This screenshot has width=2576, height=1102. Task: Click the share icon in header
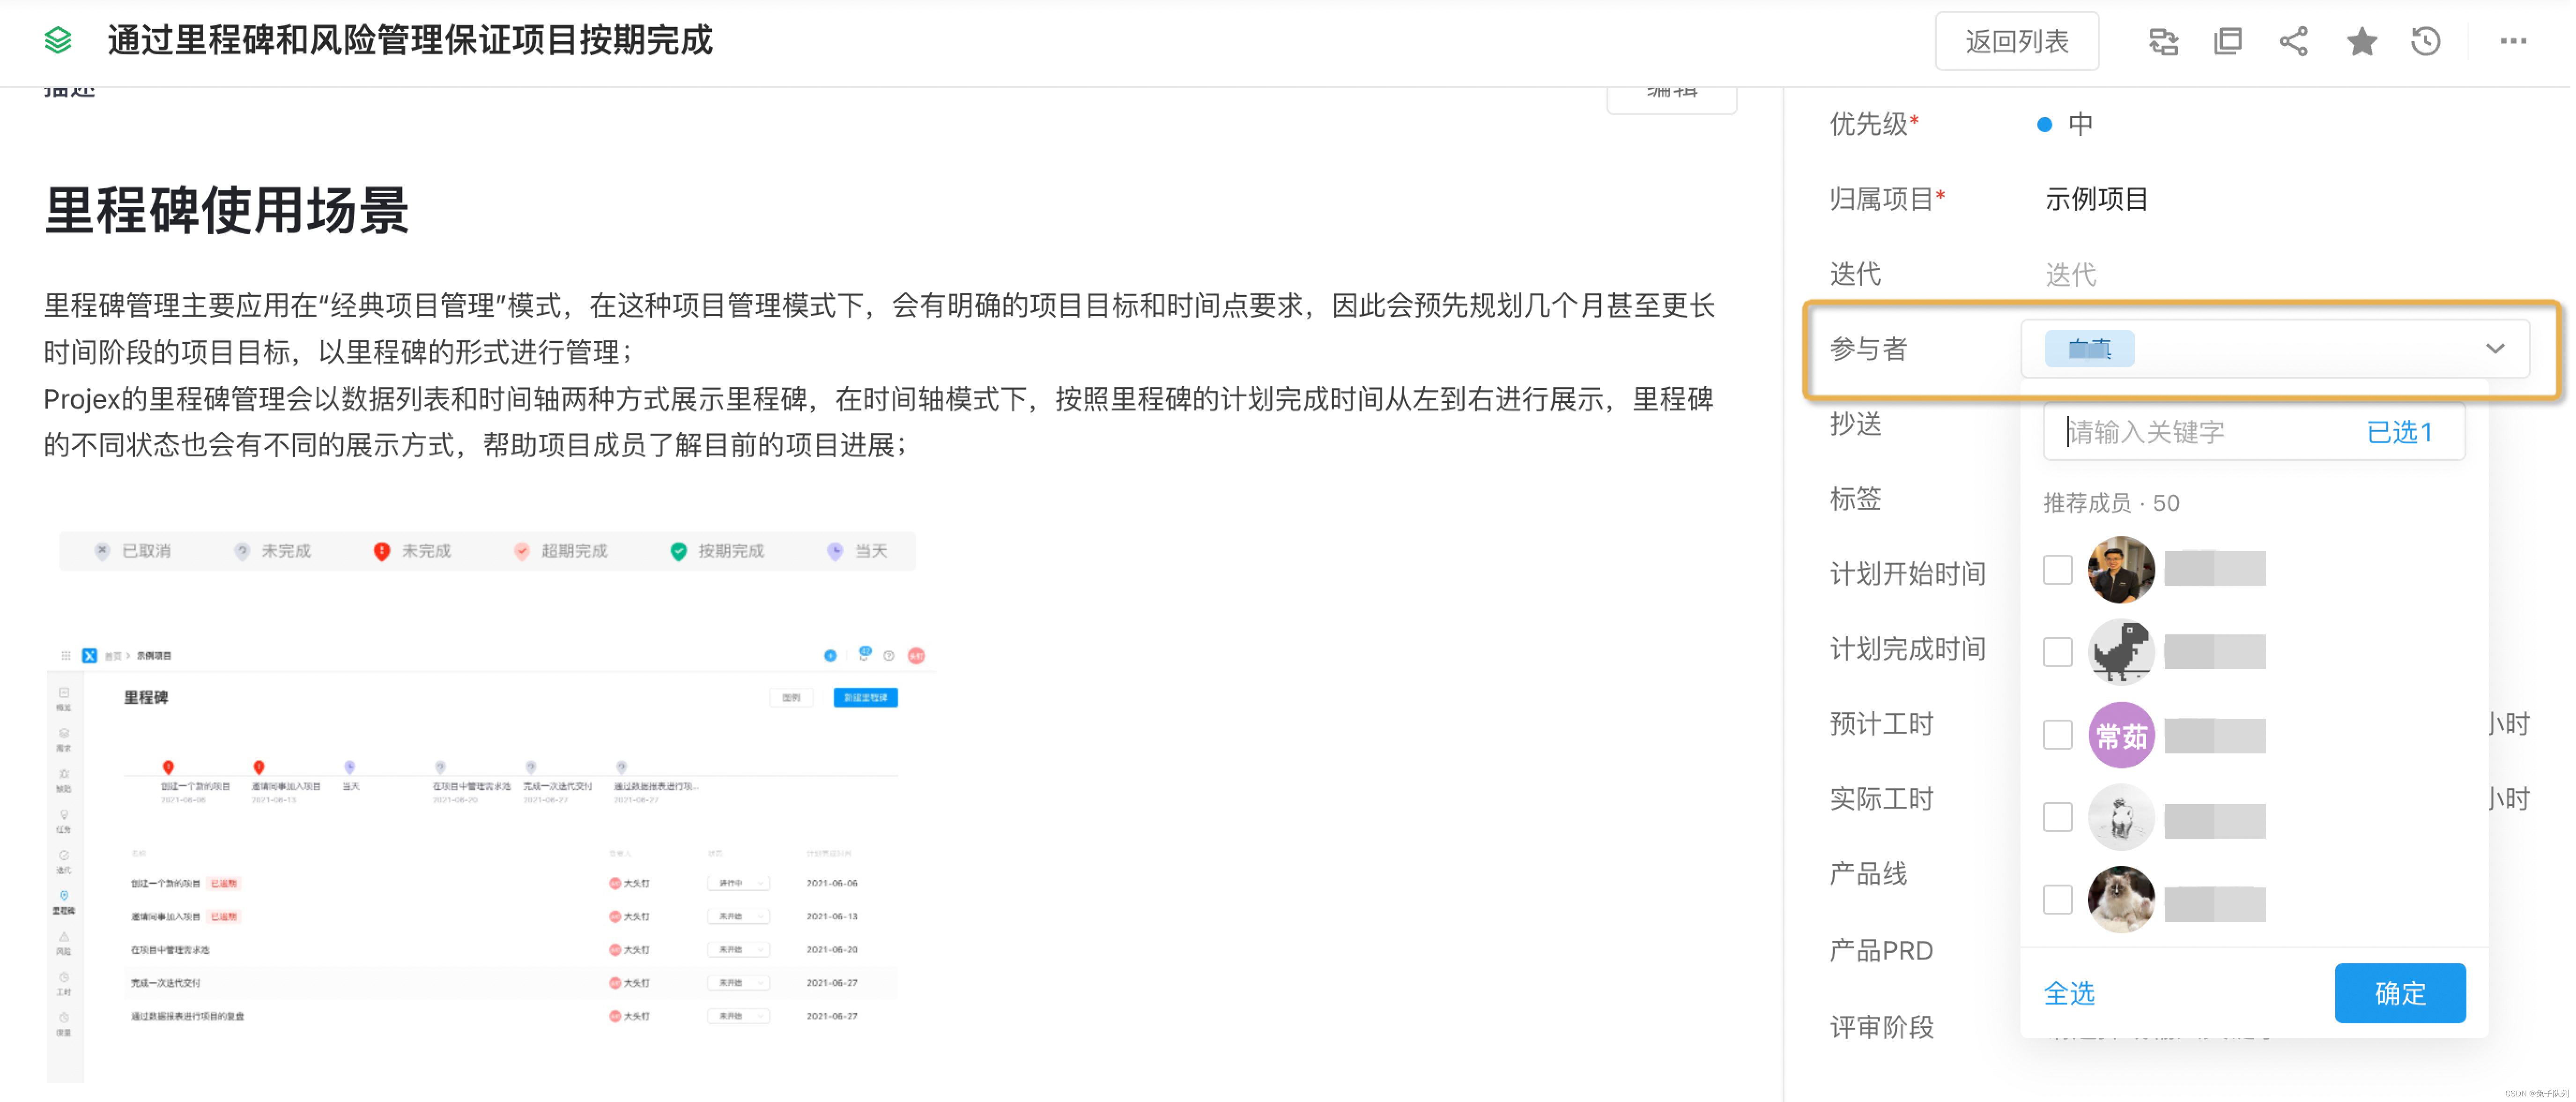[x=2293, y=41]
